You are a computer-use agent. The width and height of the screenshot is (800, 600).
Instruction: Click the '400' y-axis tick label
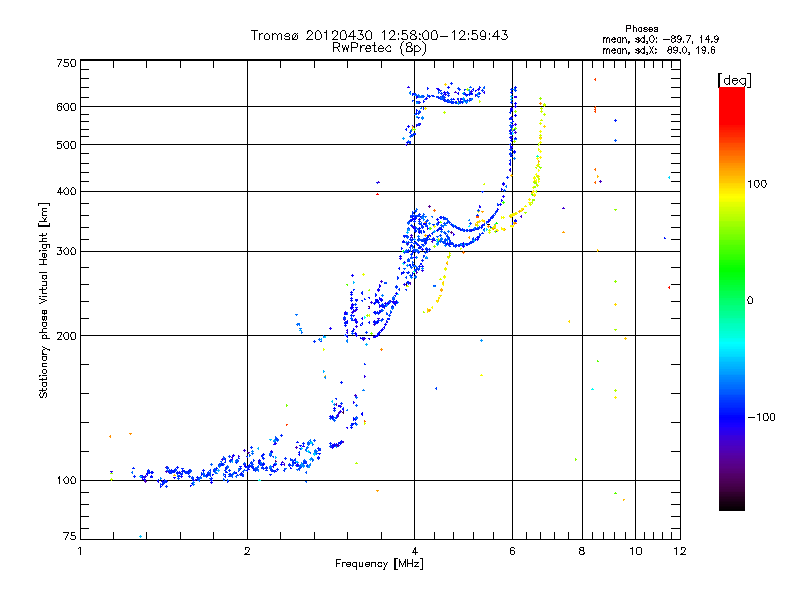[66, 192]
